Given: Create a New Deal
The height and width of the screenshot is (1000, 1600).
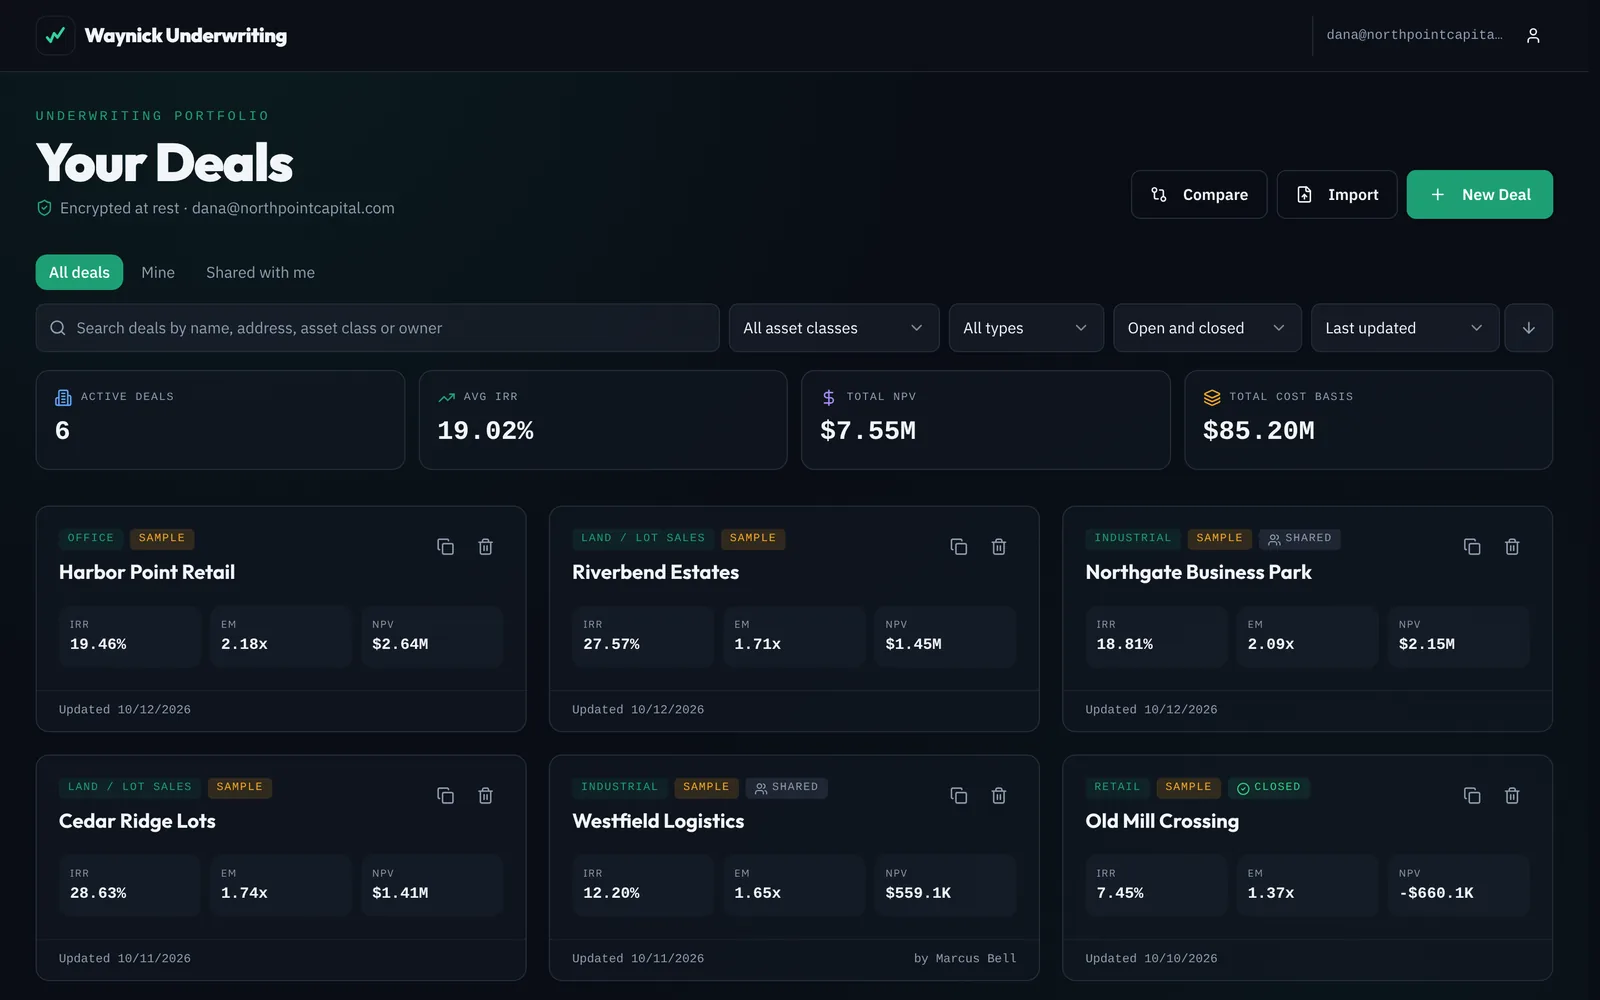Looking at the screenshot, I should pyautogui.click(x=1480, y=195).
